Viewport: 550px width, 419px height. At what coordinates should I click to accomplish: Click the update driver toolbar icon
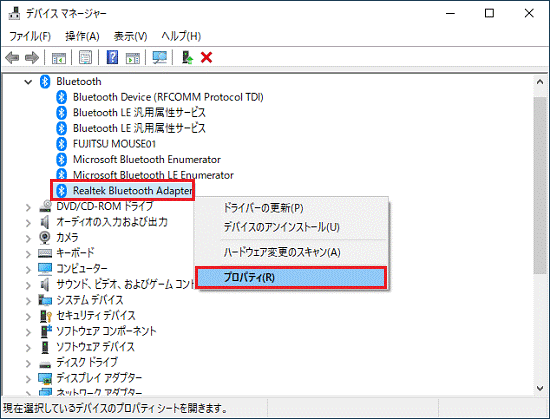pos(187,58)
